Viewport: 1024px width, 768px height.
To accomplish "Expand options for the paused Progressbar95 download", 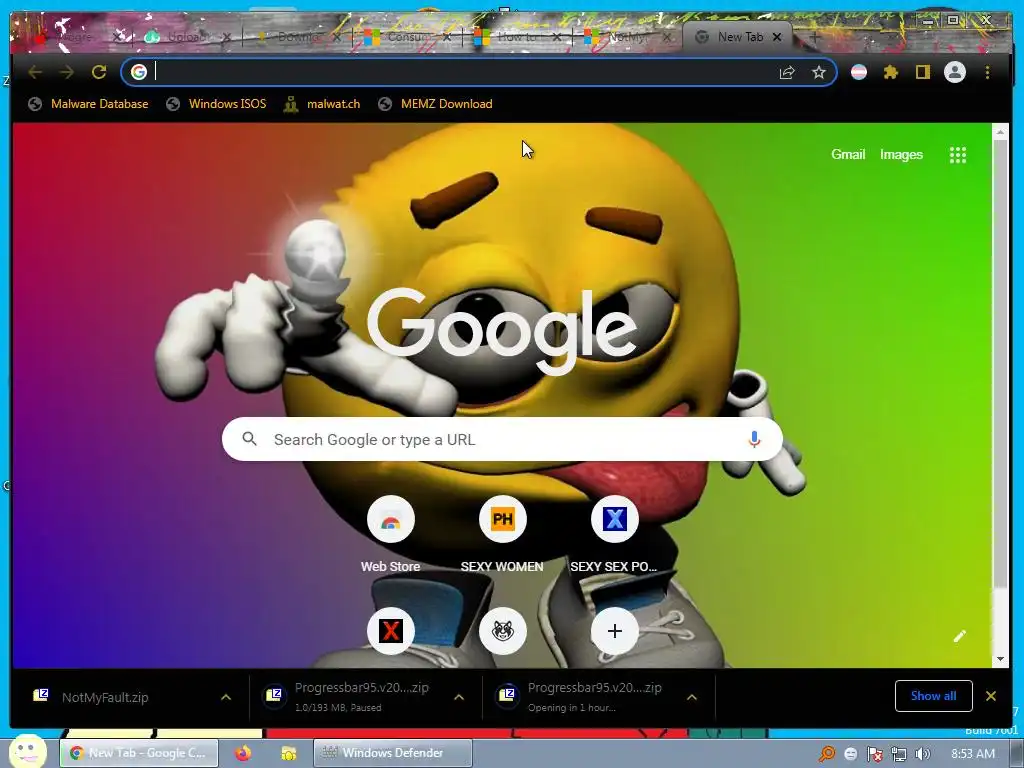I will [459, 697].
